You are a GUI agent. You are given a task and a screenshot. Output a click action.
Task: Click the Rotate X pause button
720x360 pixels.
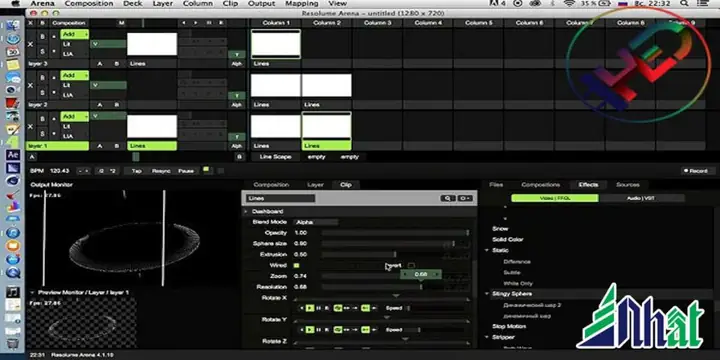click(319, 308)
